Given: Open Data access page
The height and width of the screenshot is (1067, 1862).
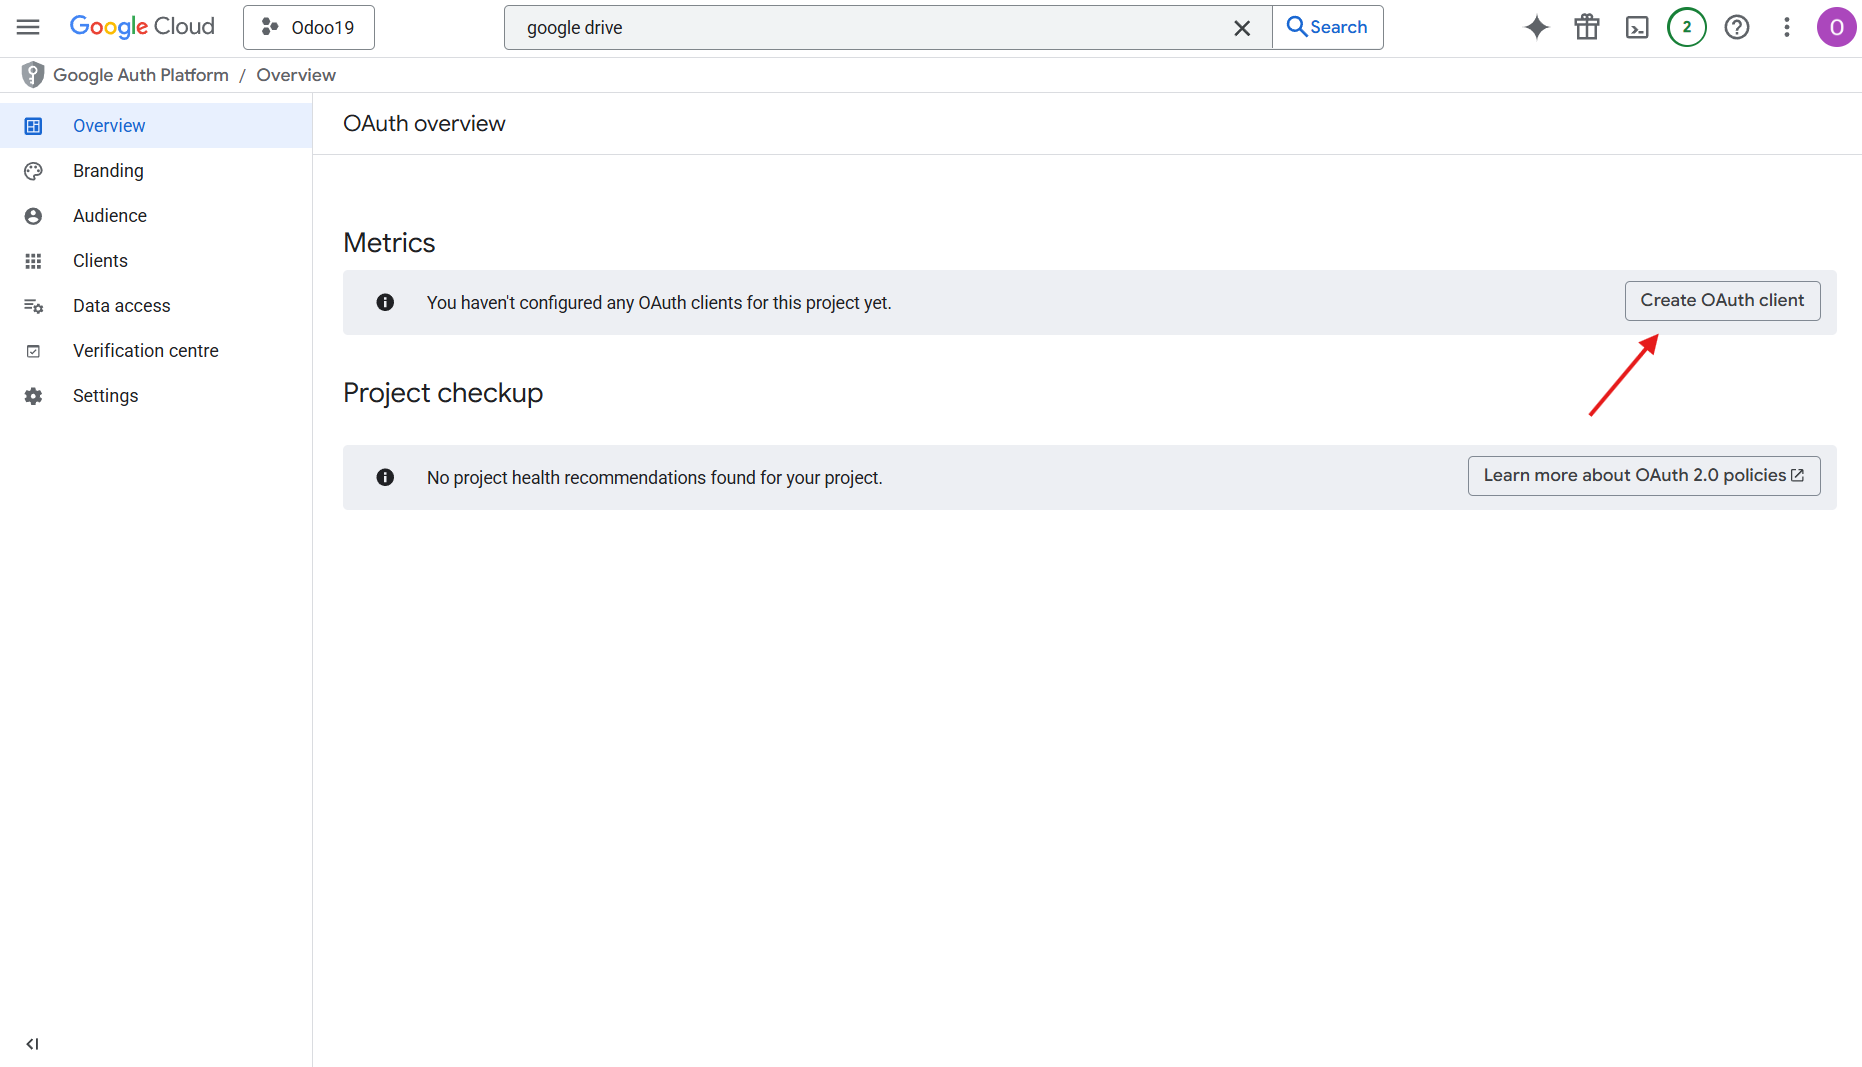Looking at the screenshot, I should click(121, 306).
